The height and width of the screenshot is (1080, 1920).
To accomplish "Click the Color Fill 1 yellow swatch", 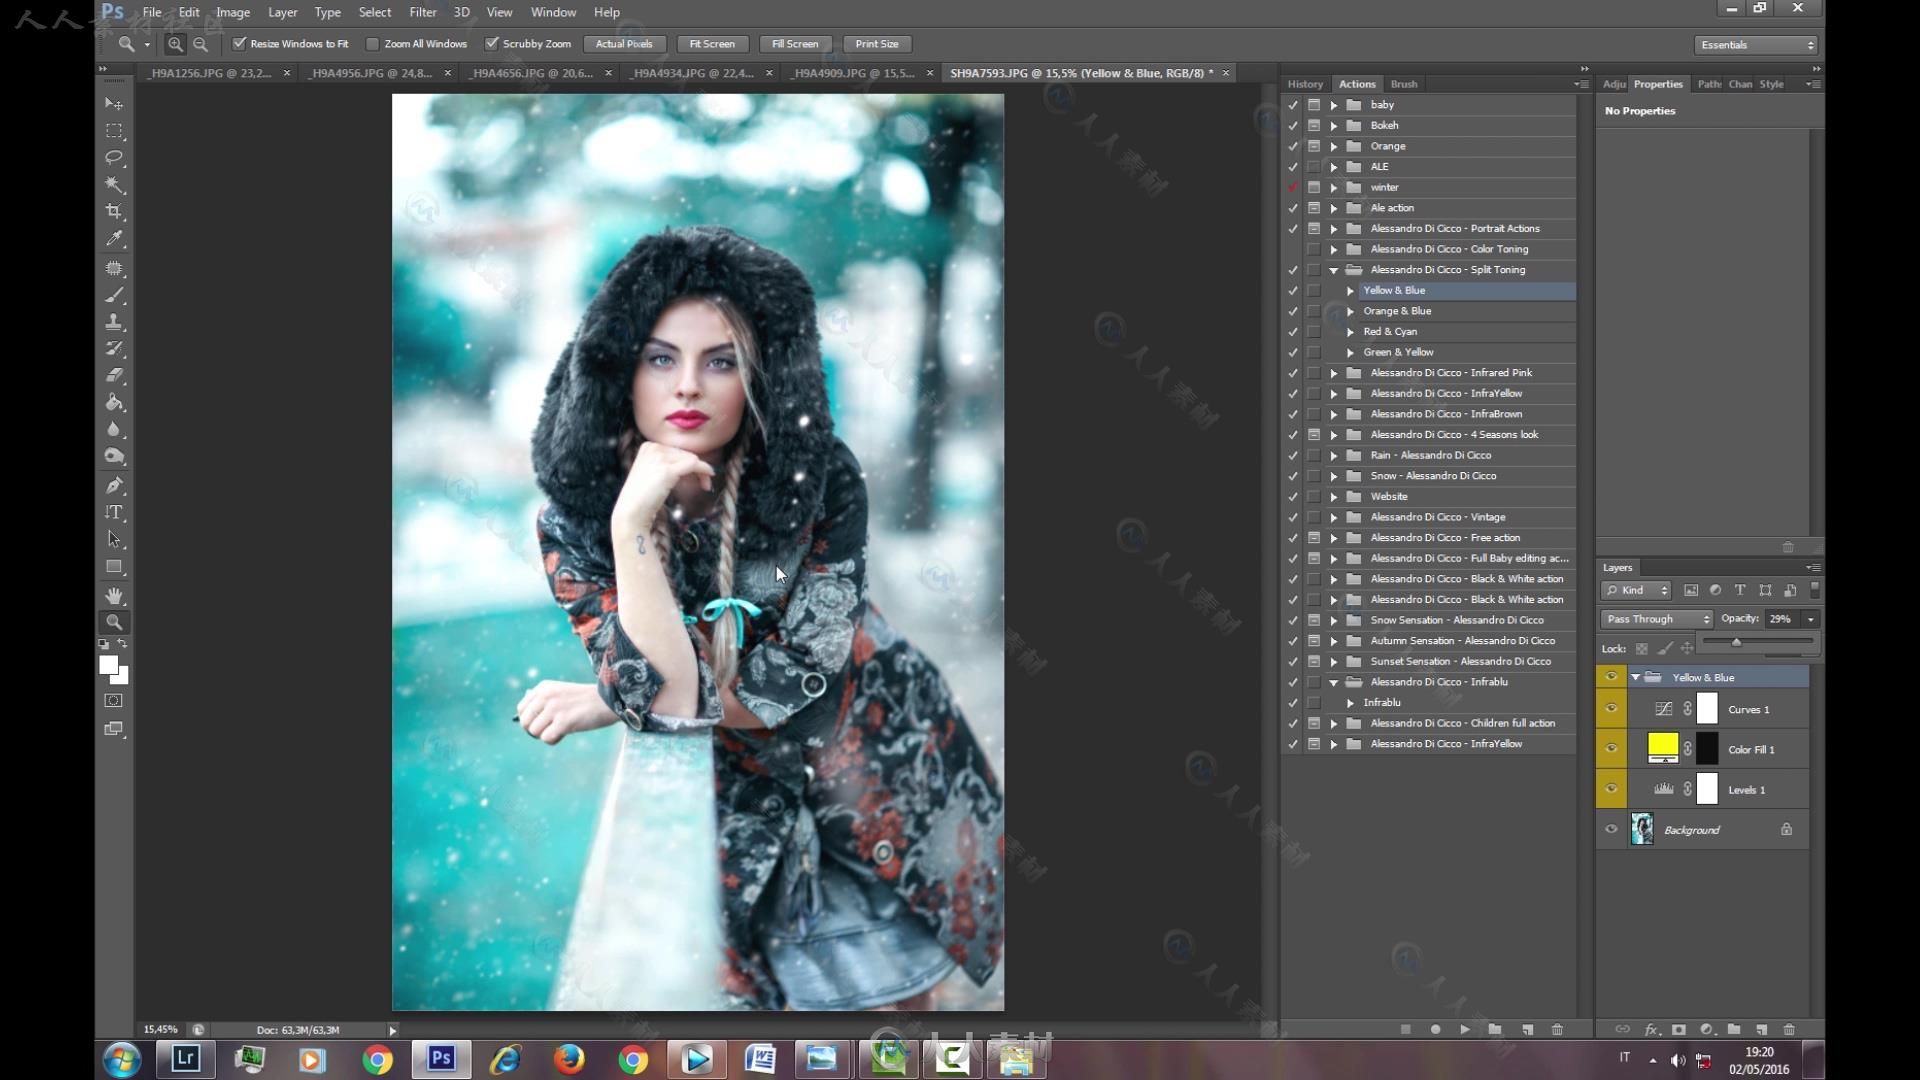I will pos(1663,748).
